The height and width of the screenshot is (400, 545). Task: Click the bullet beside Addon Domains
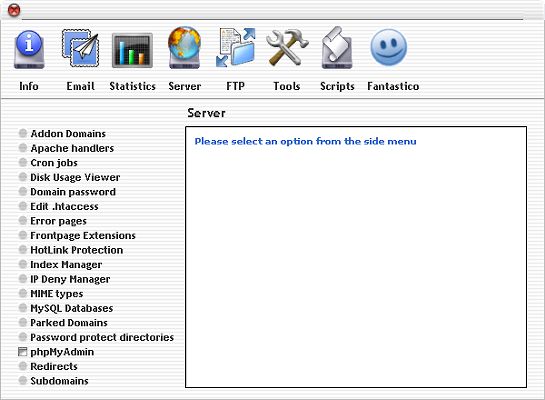pos(23,133)
